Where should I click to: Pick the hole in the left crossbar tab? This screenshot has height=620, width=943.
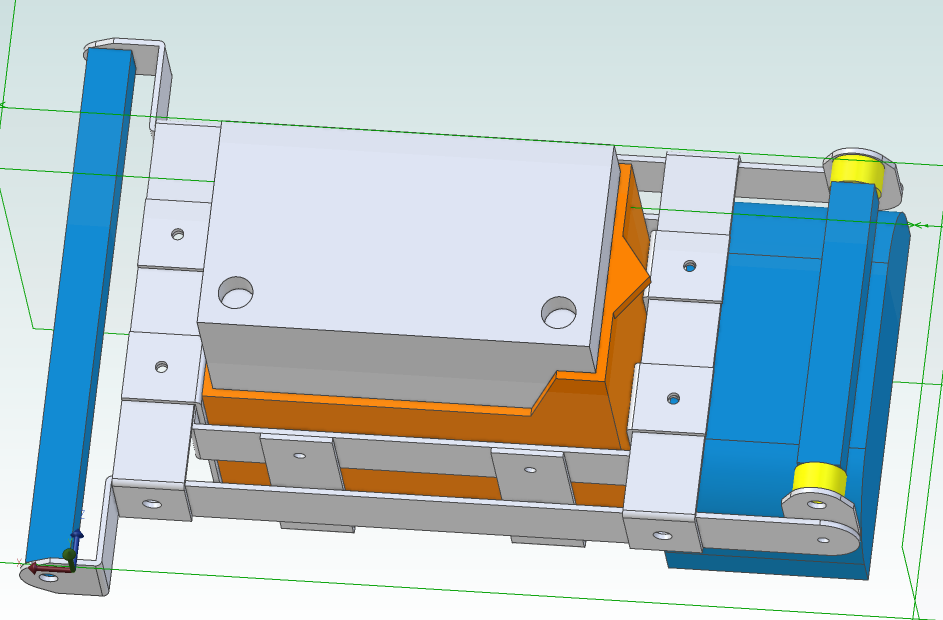pos(299,456)
